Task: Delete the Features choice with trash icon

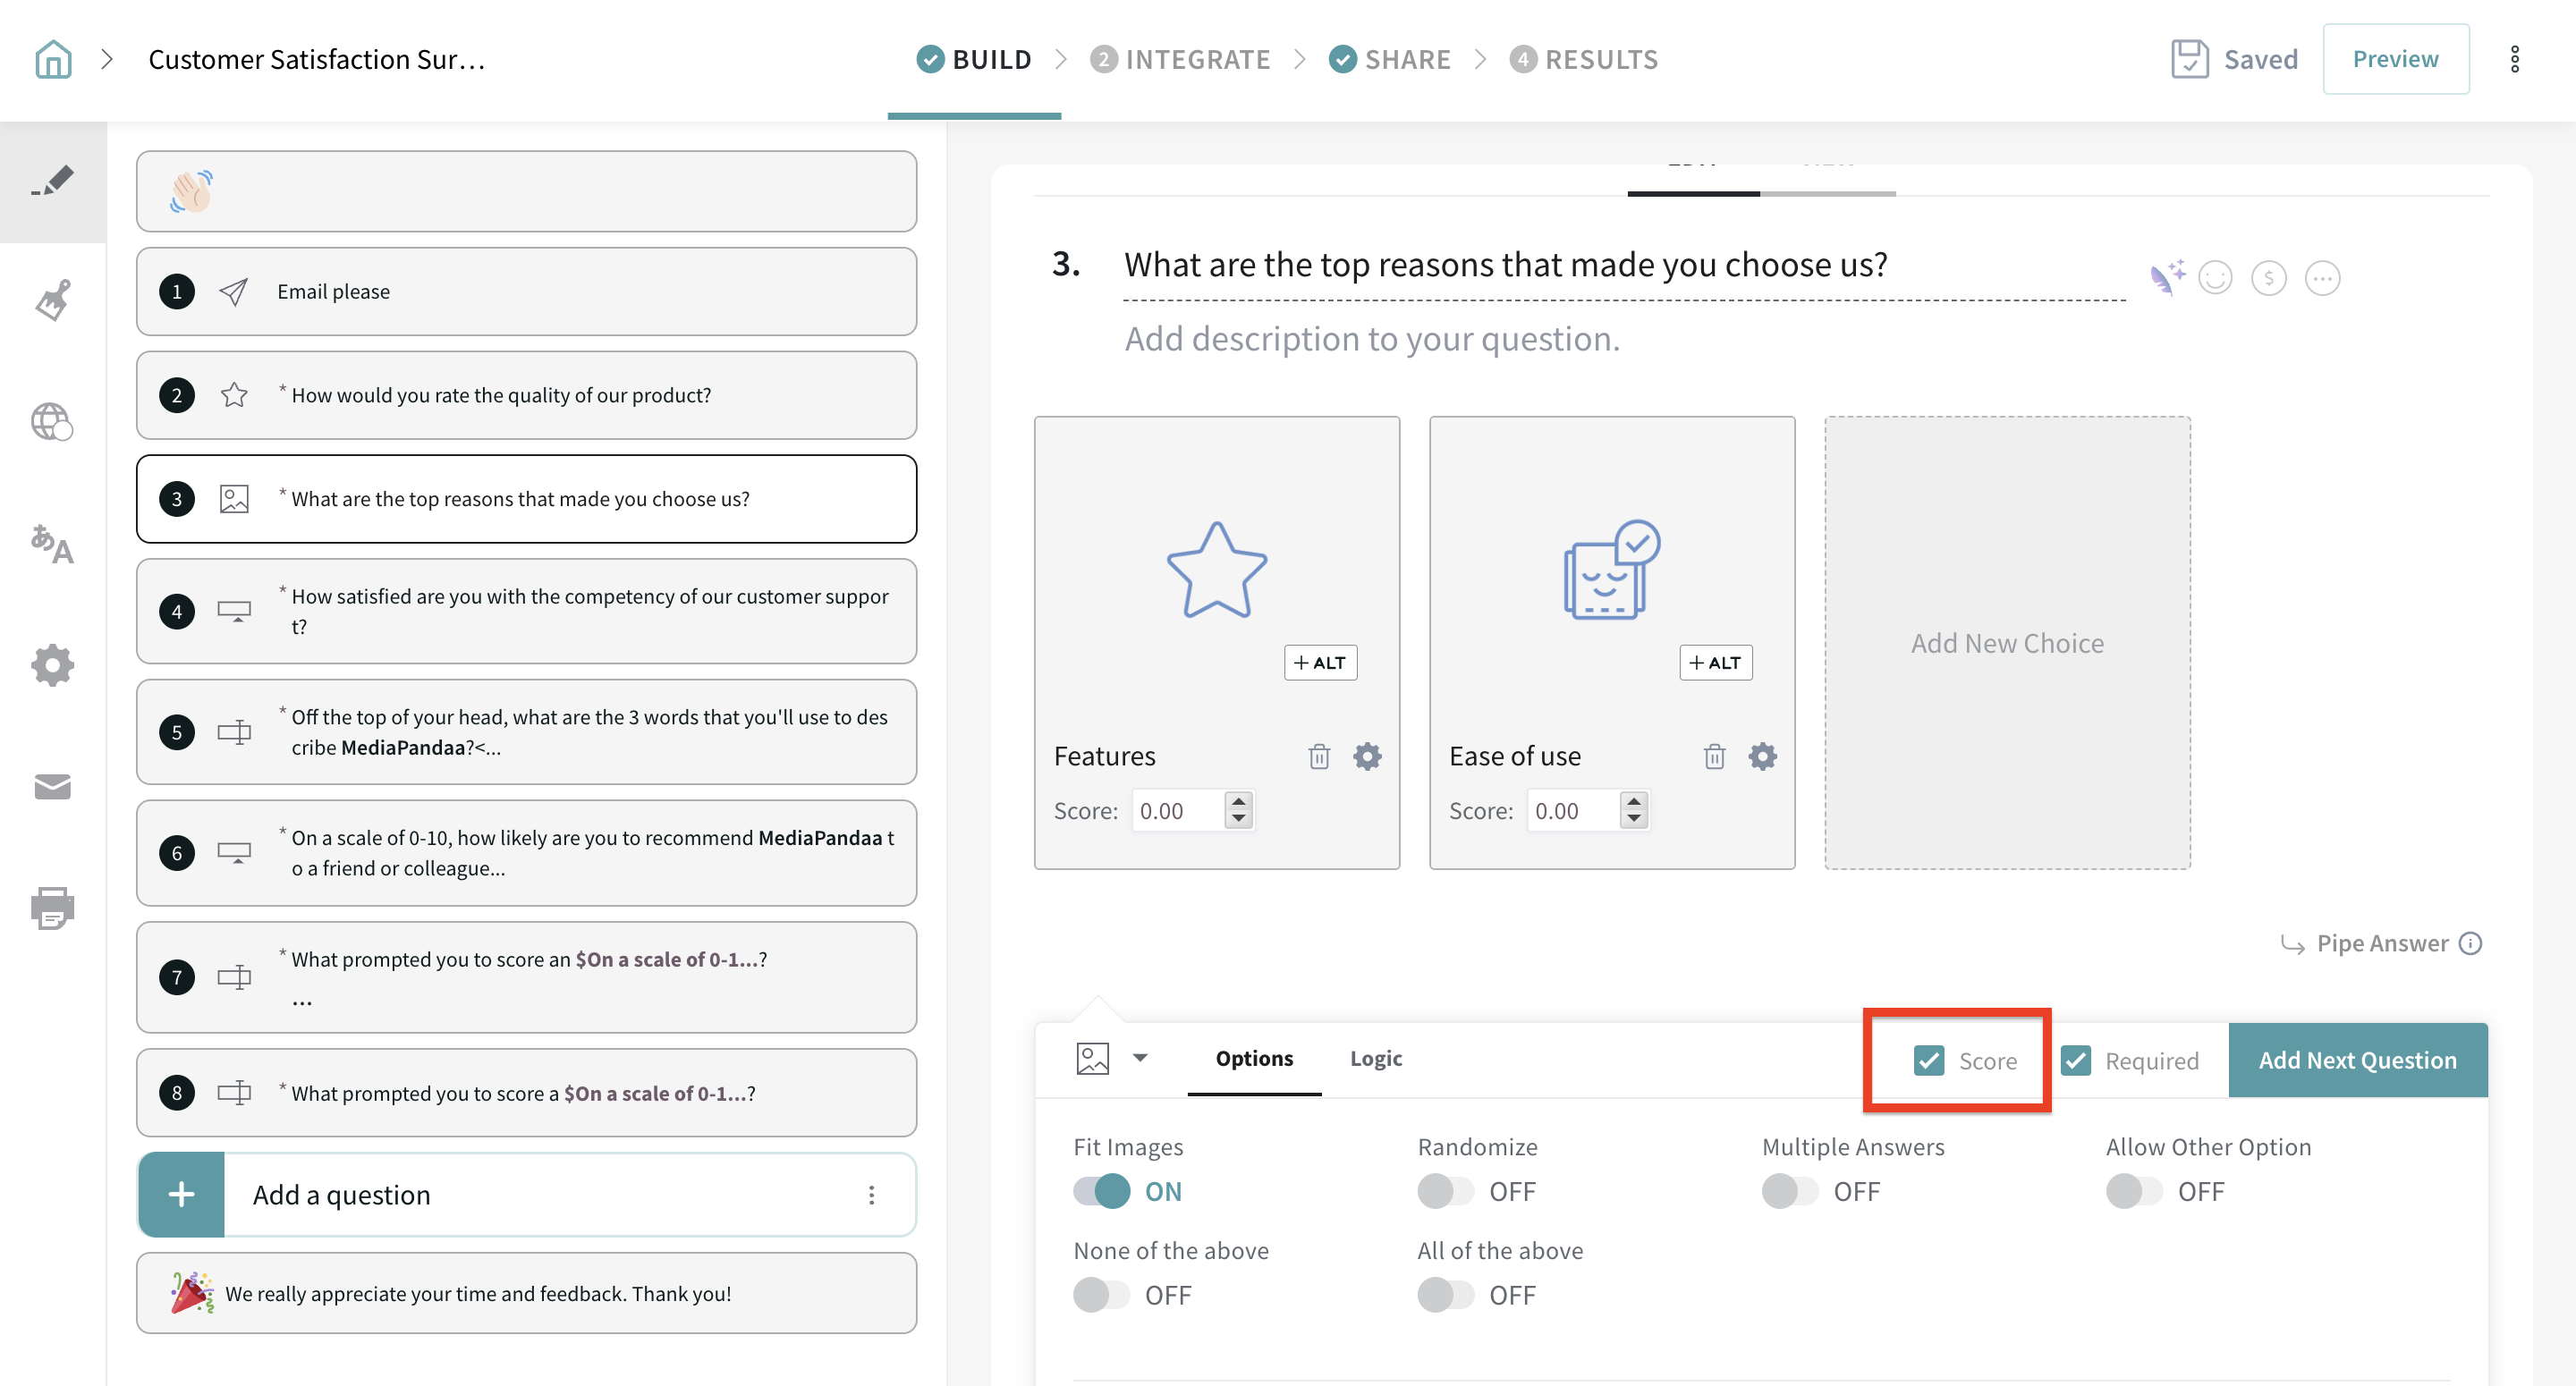Action: 1319,757
